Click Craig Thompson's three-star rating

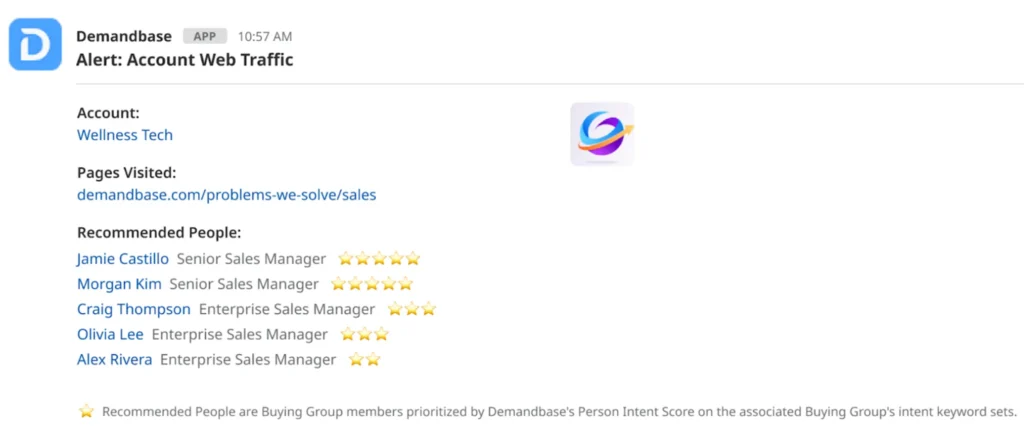point(412,309)
